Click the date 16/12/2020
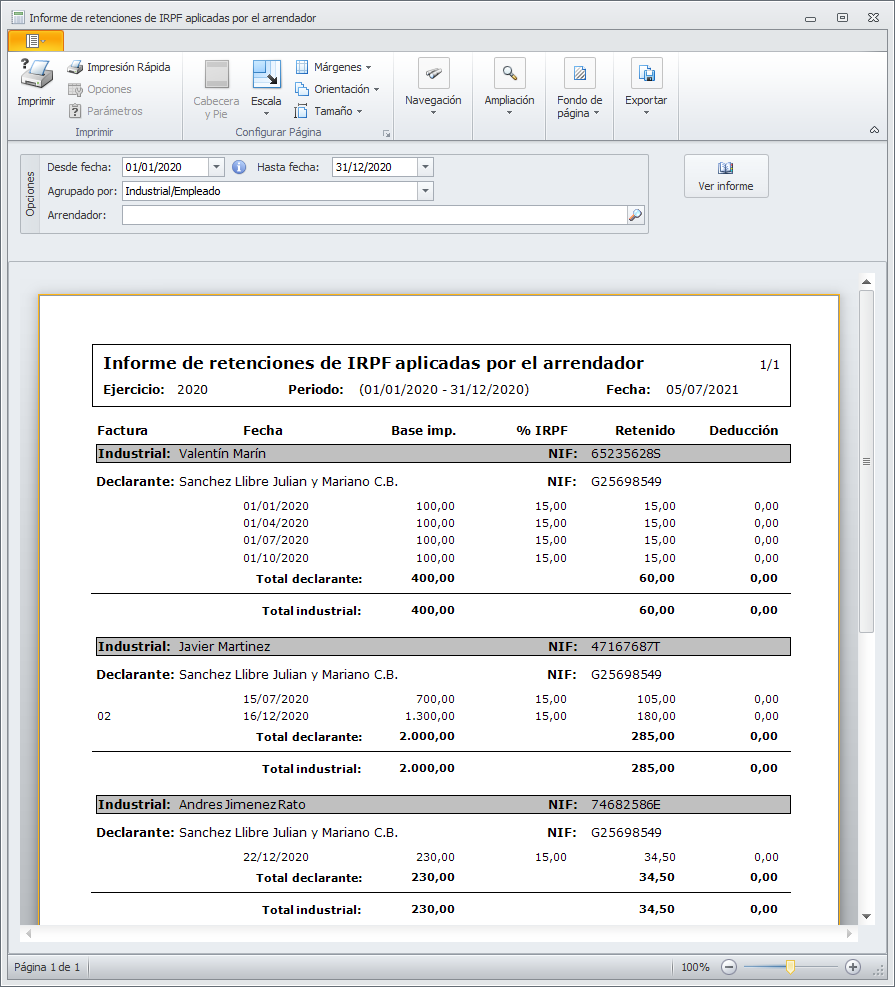895x987 pixels. [x=276, y=716]
